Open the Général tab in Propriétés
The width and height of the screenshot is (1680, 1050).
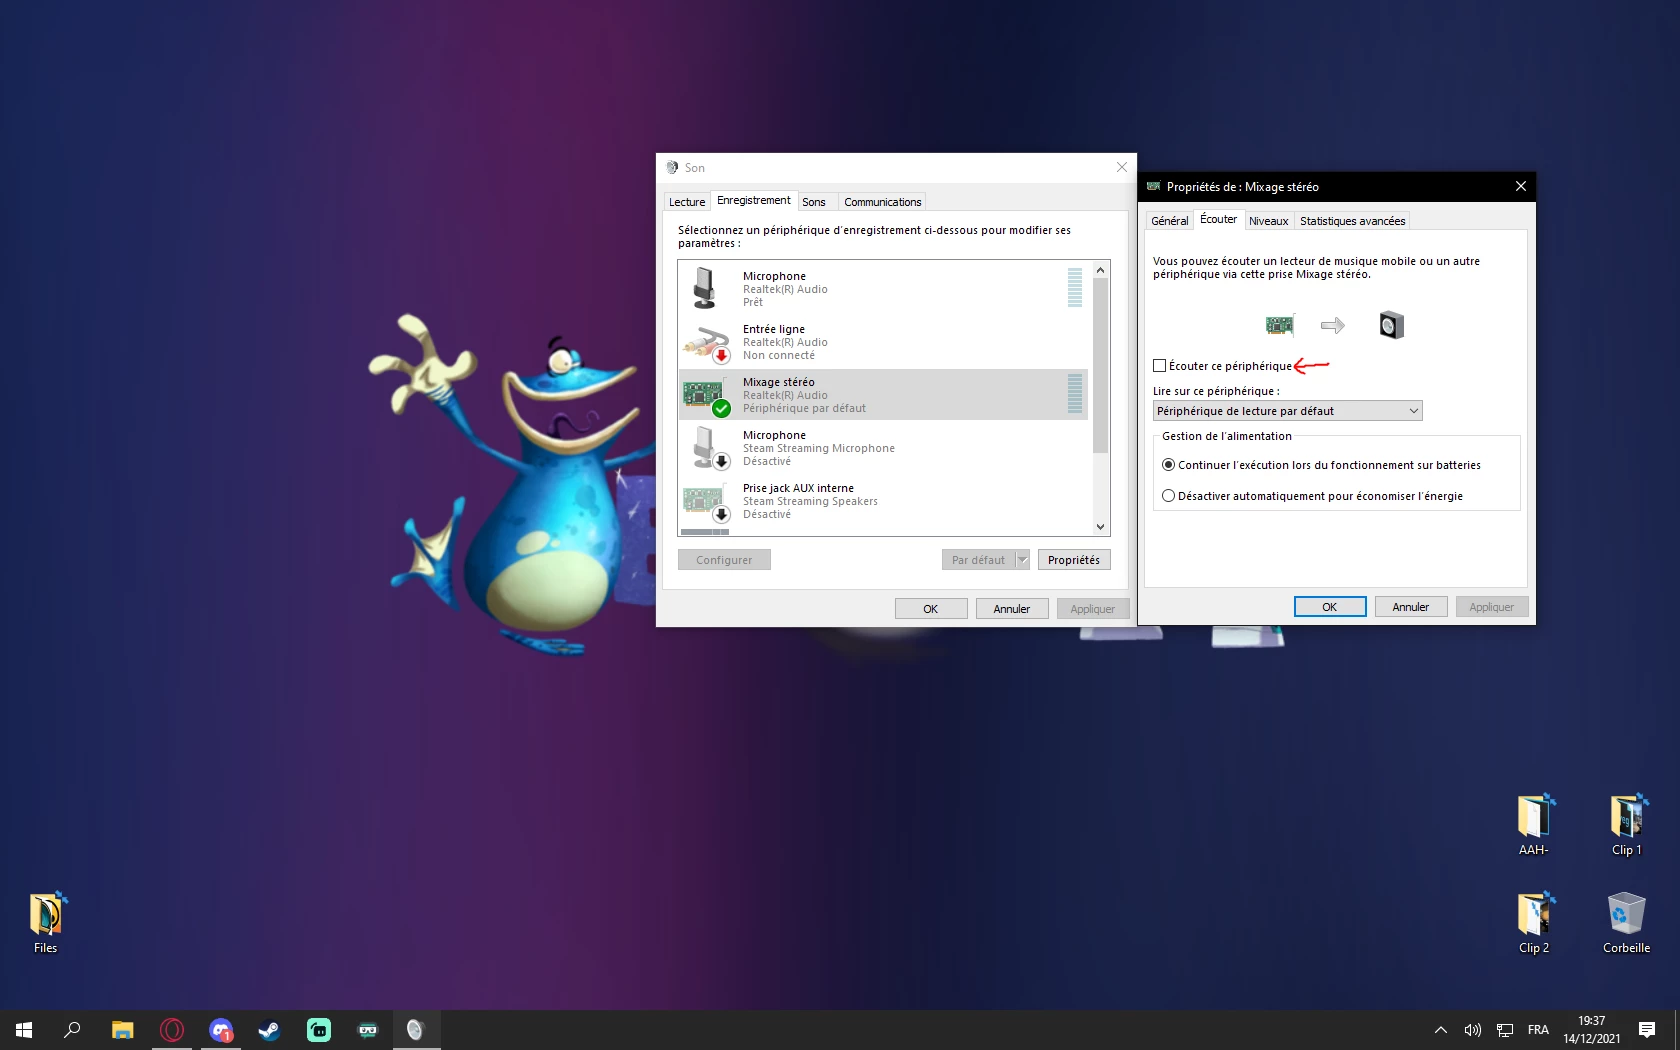tap(1170, 221)
